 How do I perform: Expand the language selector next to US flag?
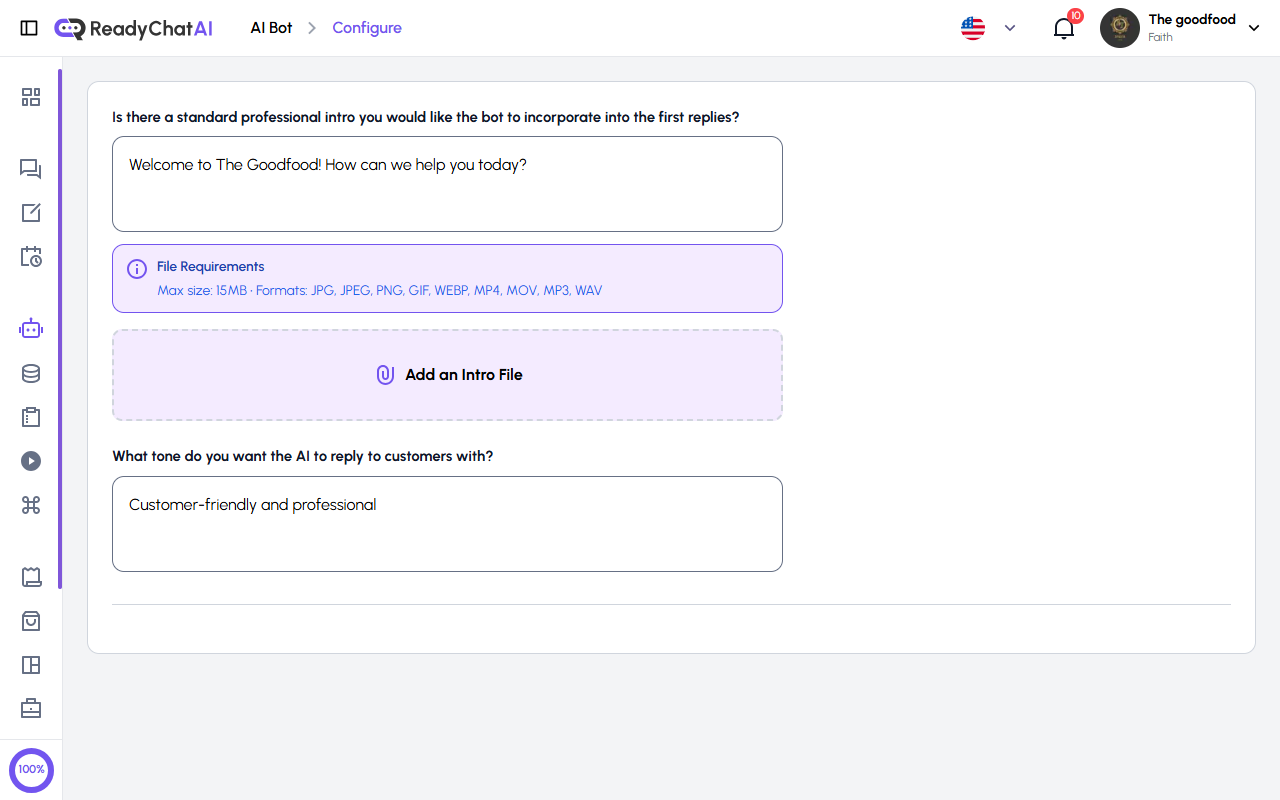coord(1009,28)
